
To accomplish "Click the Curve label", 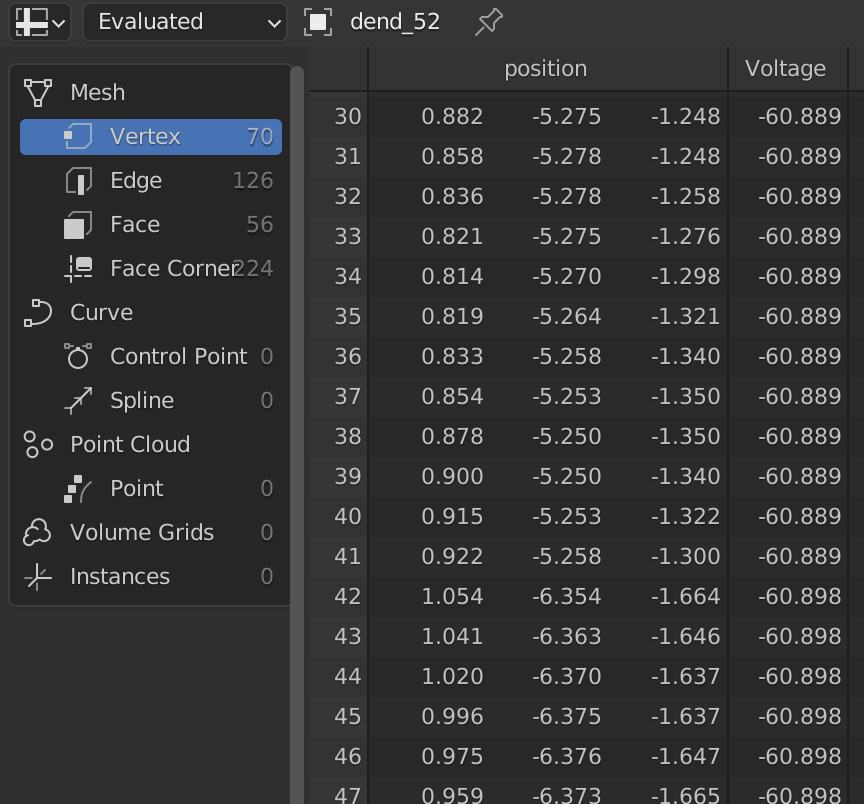I will (101, 313).
